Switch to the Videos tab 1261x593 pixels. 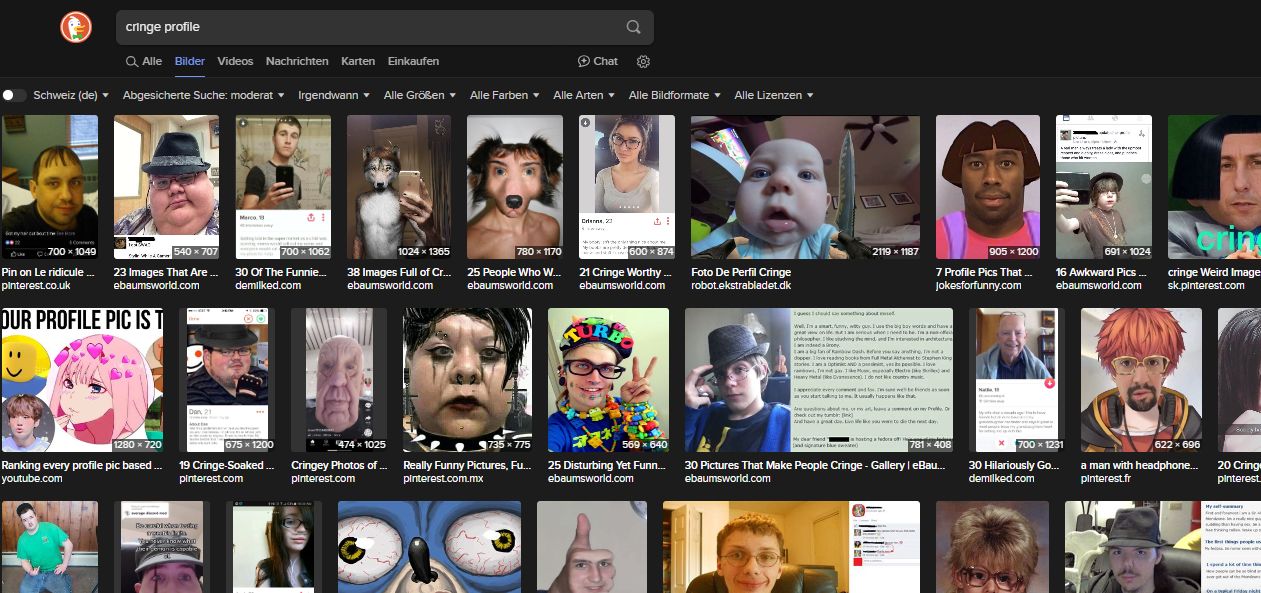235,61
